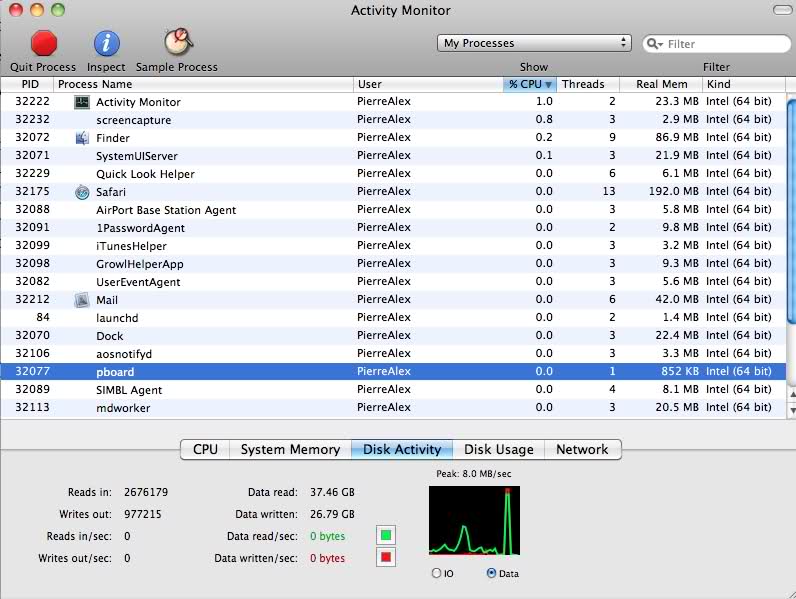Select the mdworker process row
The width and height of the screenshot is (796, 599).
[x=393, y=408]
